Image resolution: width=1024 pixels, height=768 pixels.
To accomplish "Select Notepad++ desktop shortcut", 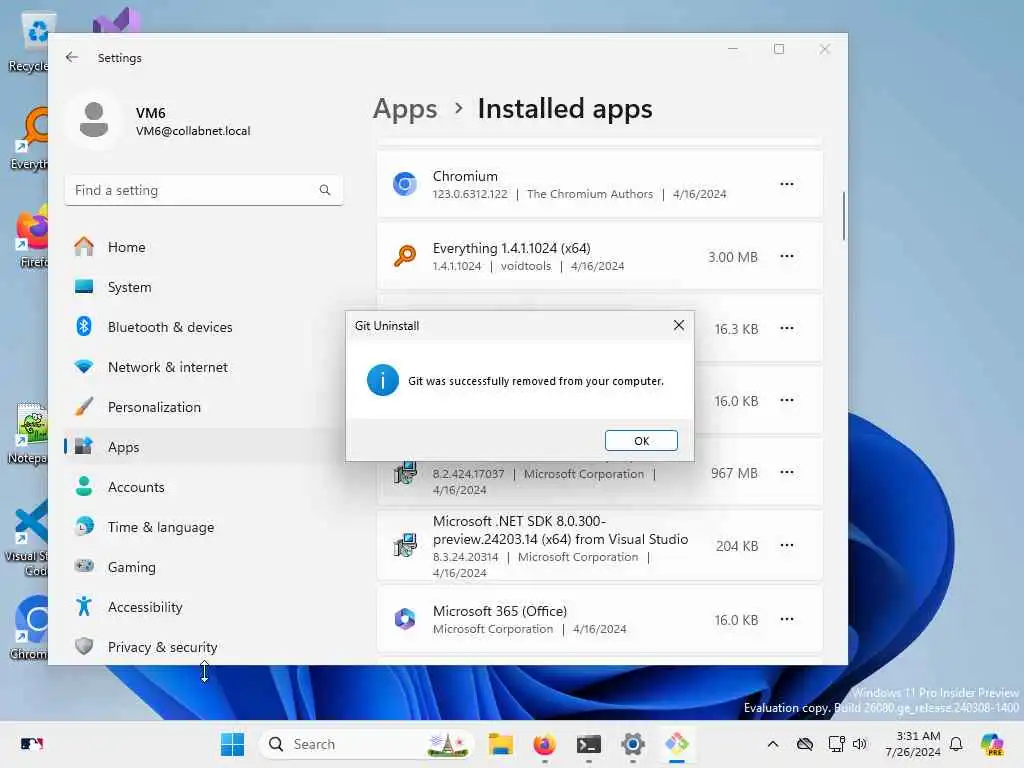I will 27,434.
